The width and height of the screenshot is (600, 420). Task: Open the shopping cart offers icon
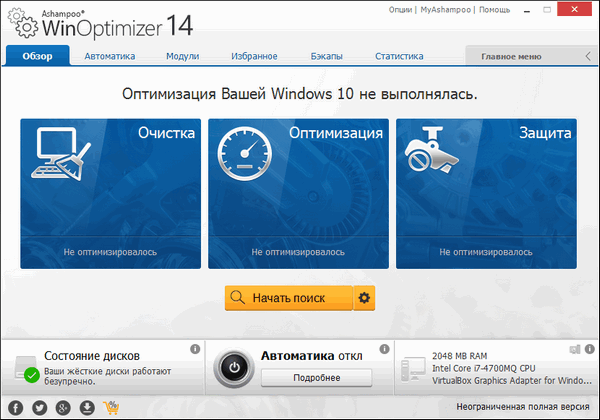[111, 408]
